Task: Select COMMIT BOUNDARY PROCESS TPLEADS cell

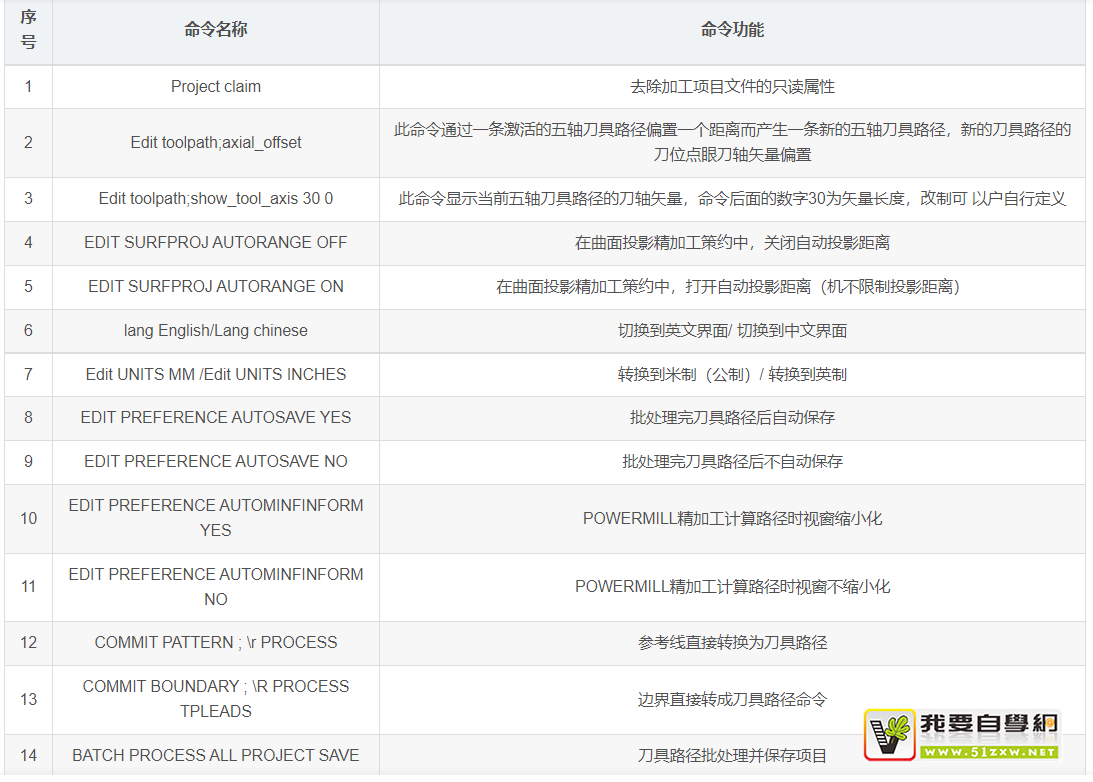Action: [x=216, y=699]
